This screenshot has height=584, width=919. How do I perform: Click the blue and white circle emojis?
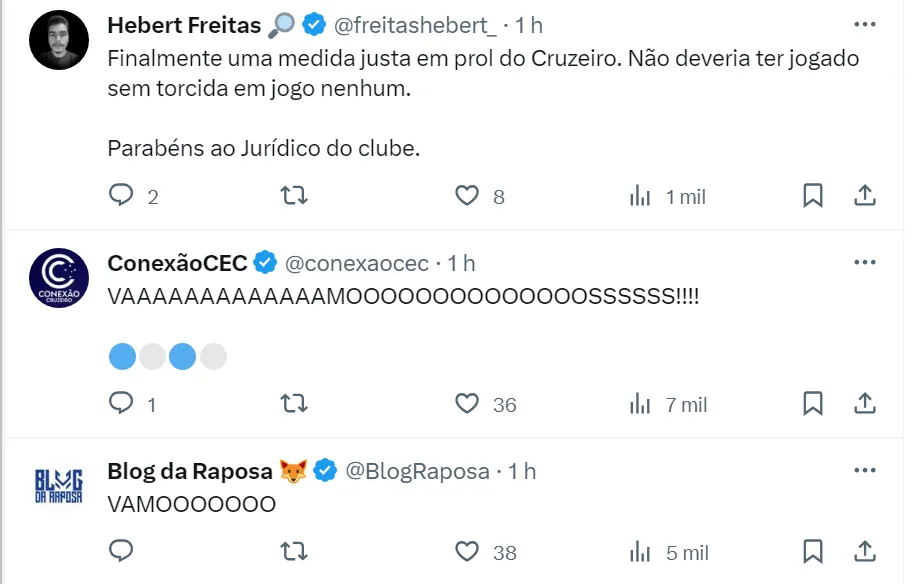pyautogui.click(x=167, y=356)
